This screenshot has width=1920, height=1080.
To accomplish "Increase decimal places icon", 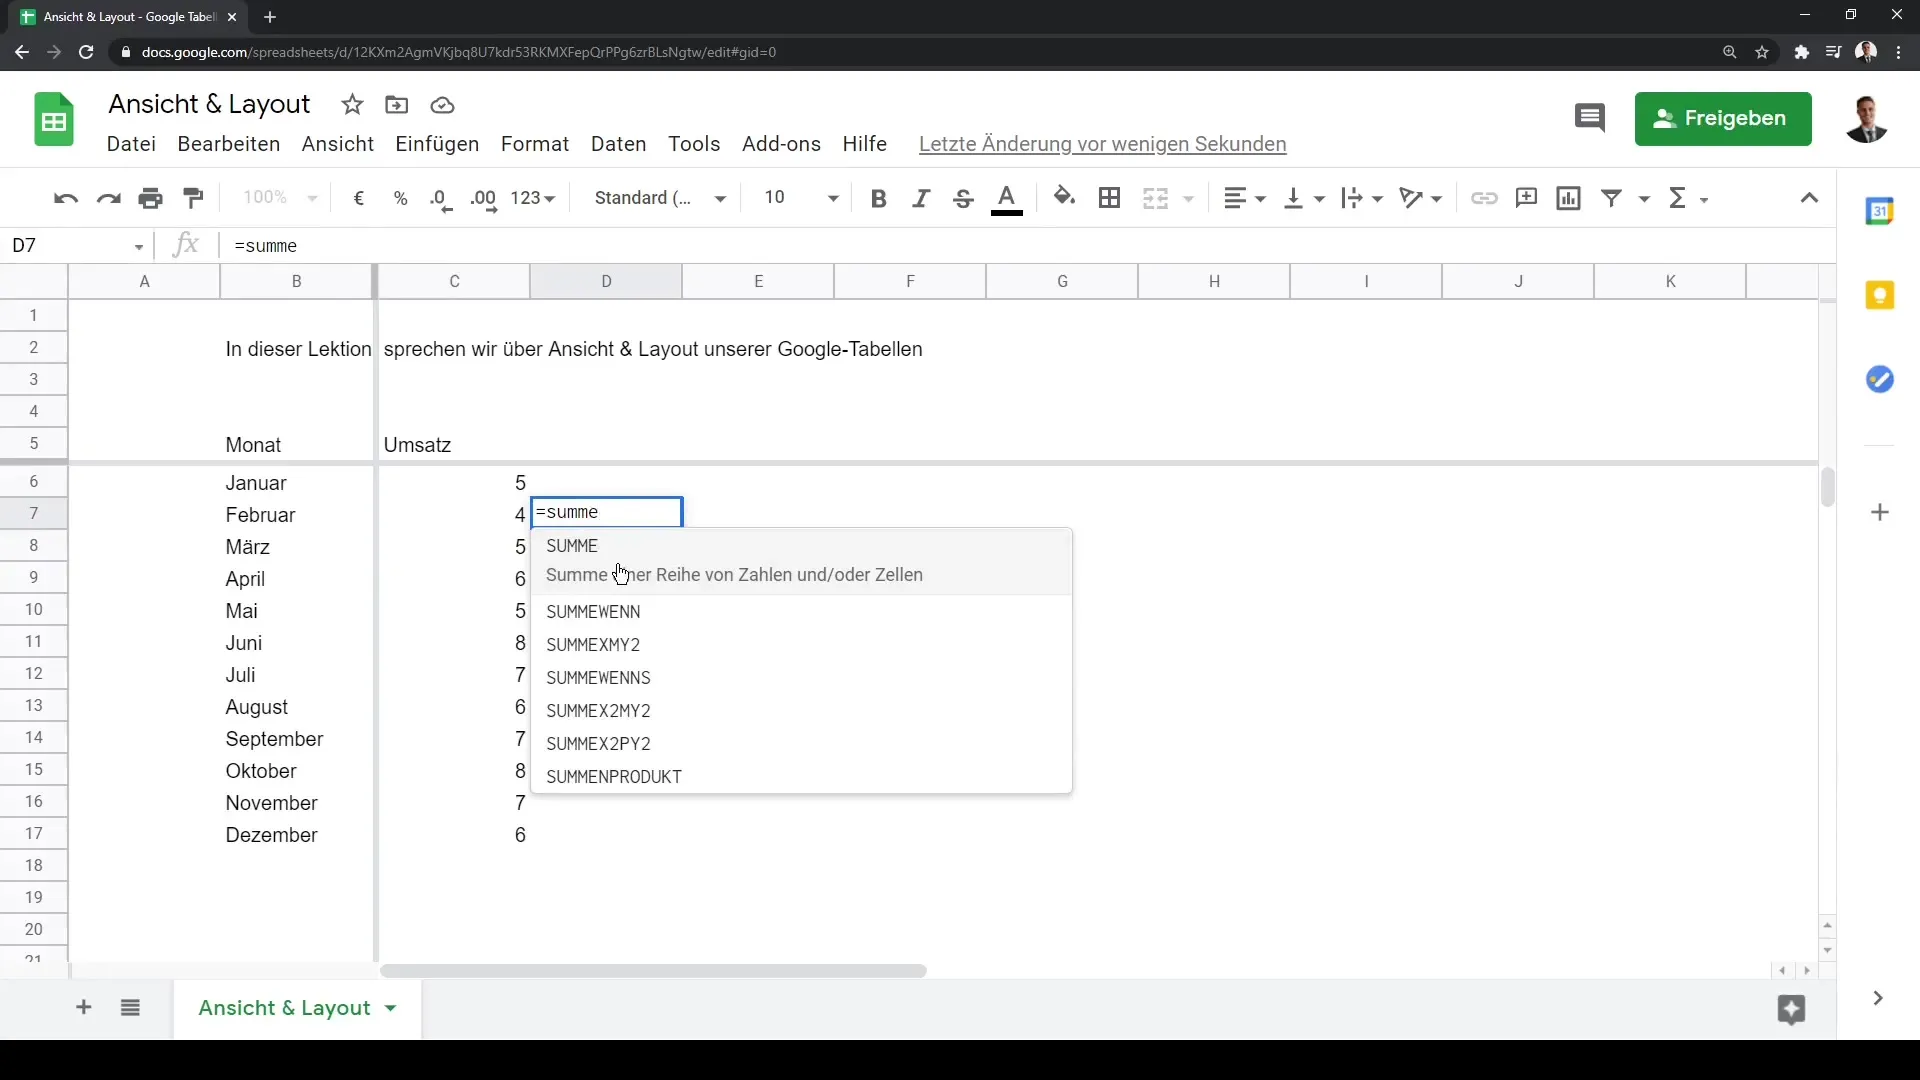I will click(484, 199).
